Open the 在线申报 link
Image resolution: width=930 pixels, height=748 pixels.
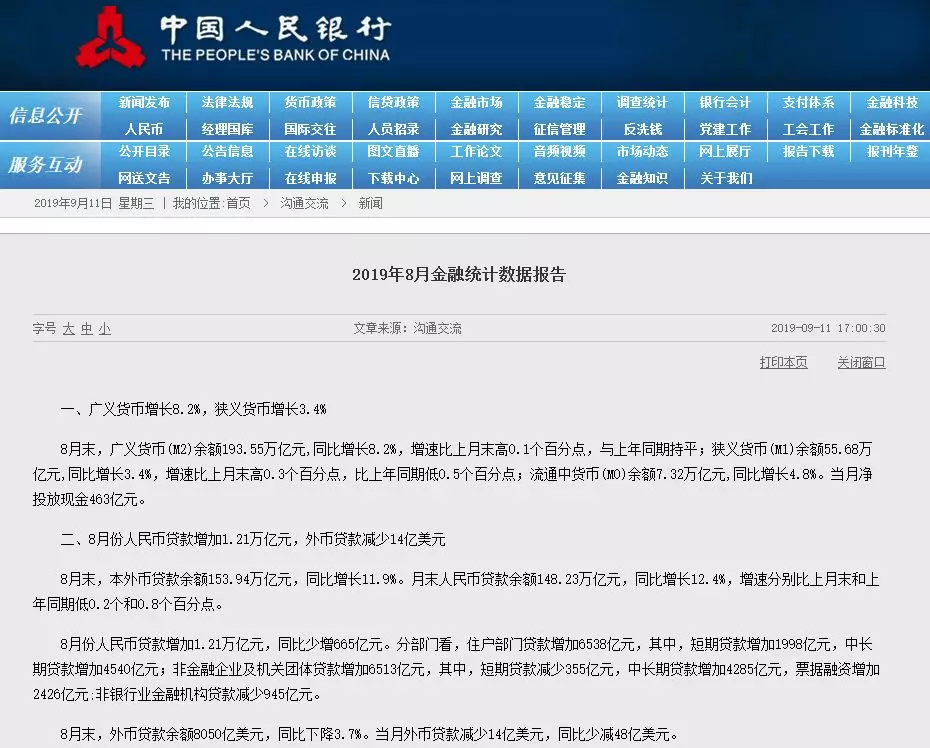[x=310, y=178]
